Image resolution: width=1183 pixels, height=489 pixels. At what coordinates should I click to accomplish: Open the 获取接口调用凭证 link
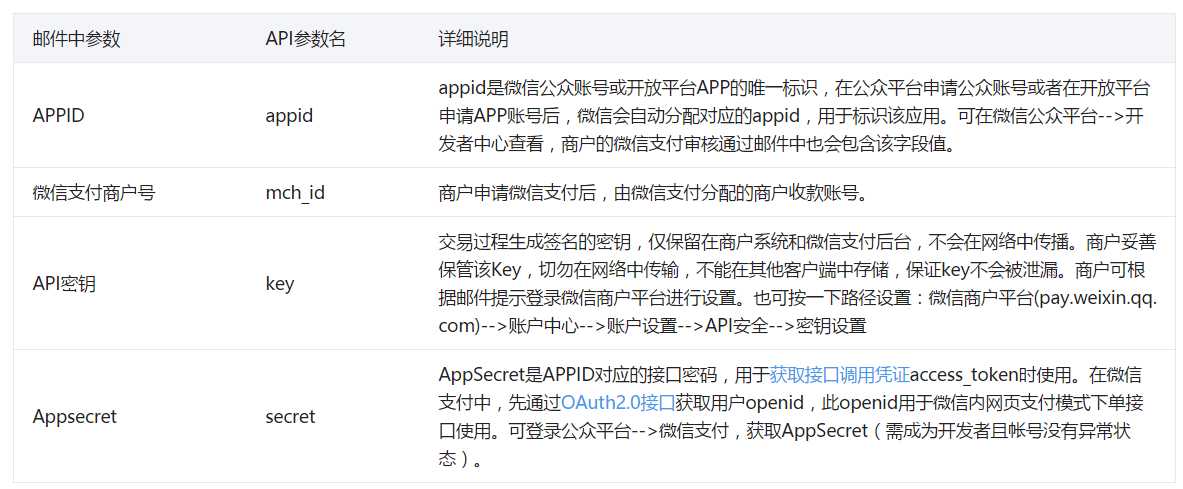pyautogui.click(x=839, y=374)
